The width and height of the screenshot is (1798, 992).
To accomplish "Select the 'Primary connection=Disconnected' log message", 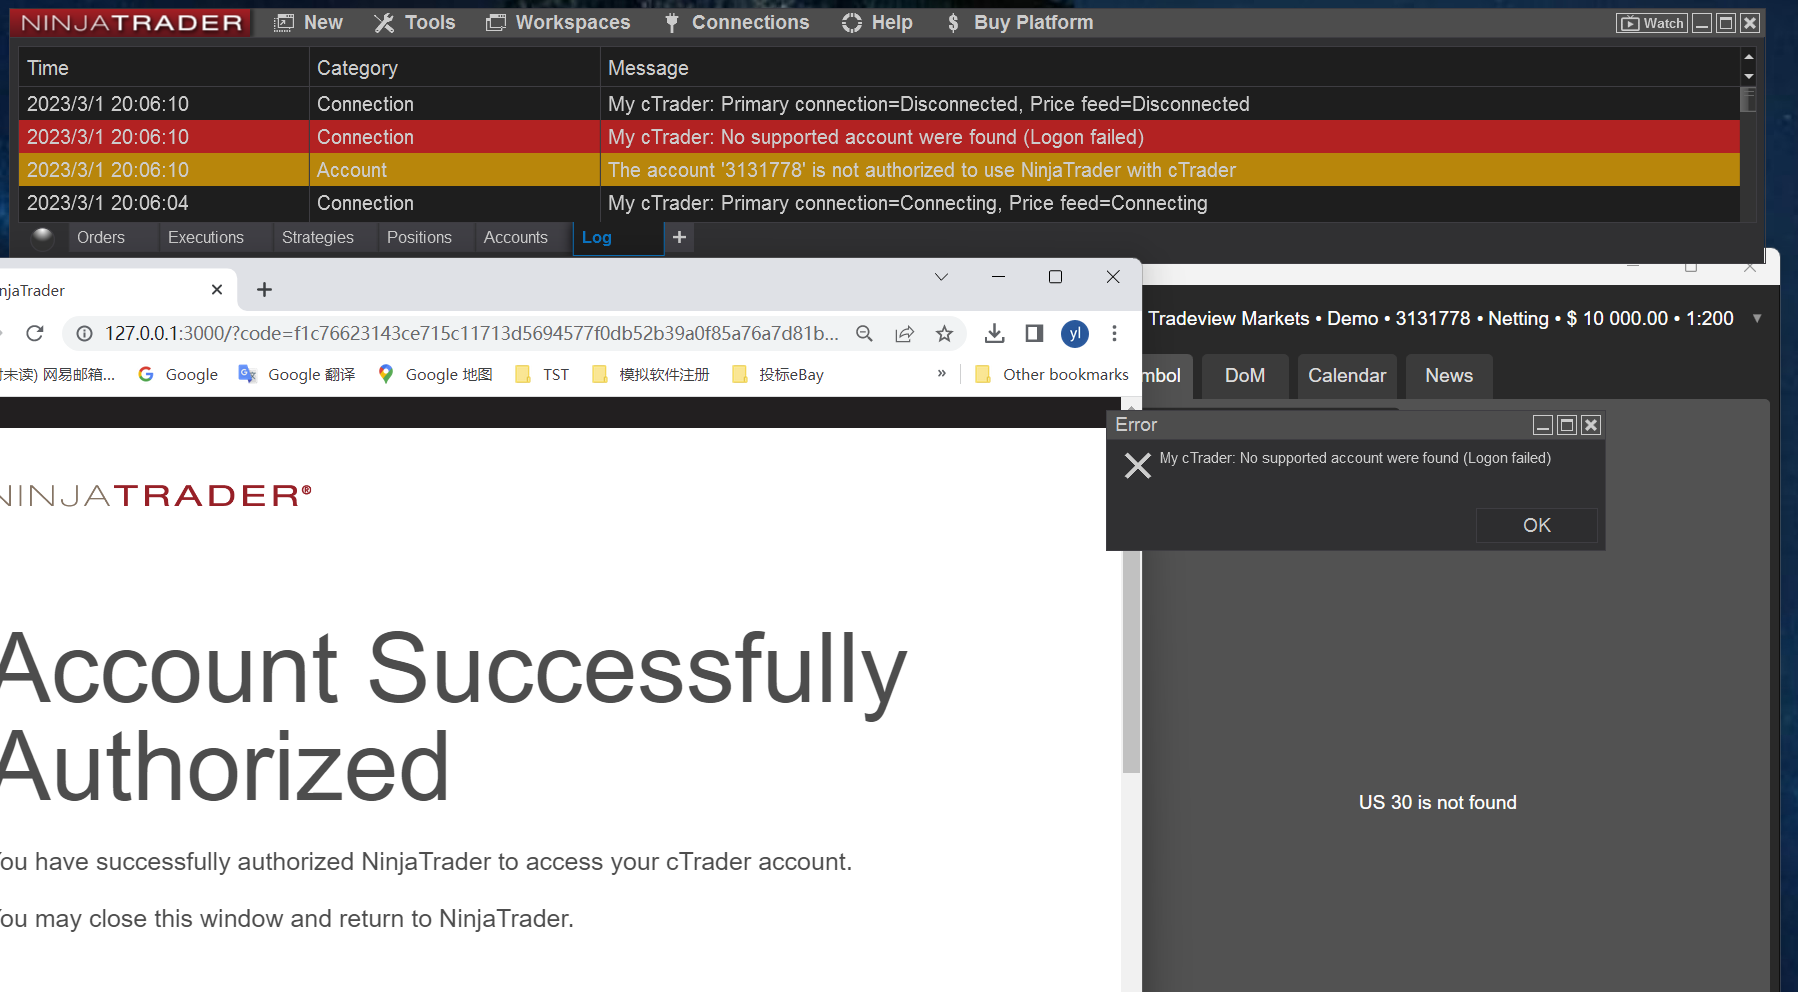I will (929, 104).
